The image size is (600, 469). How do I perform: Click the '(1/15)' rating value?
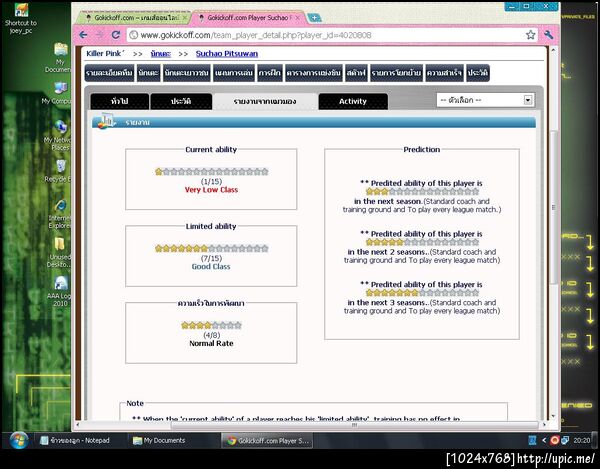(x=211, y=181)
